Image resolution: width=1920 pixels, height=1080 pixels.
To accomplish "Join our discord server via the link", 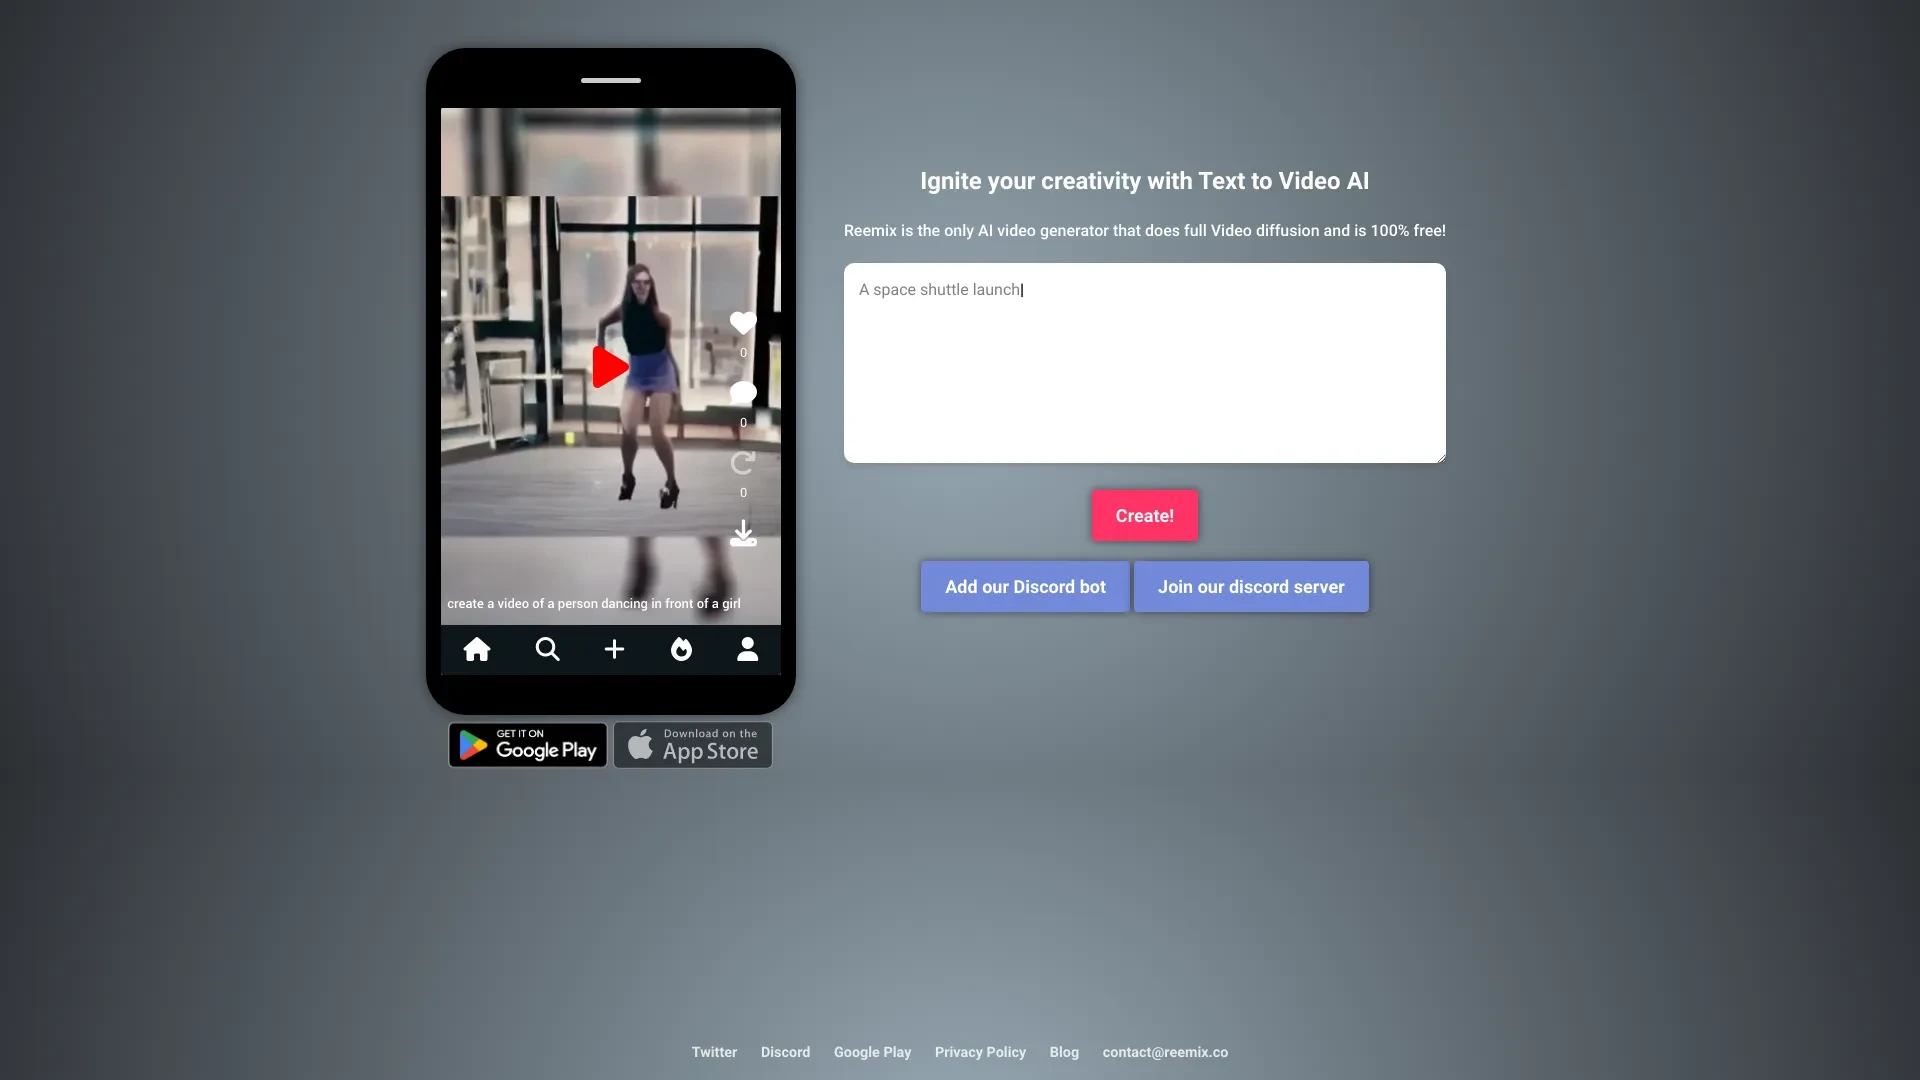I will click(1250, 585).
